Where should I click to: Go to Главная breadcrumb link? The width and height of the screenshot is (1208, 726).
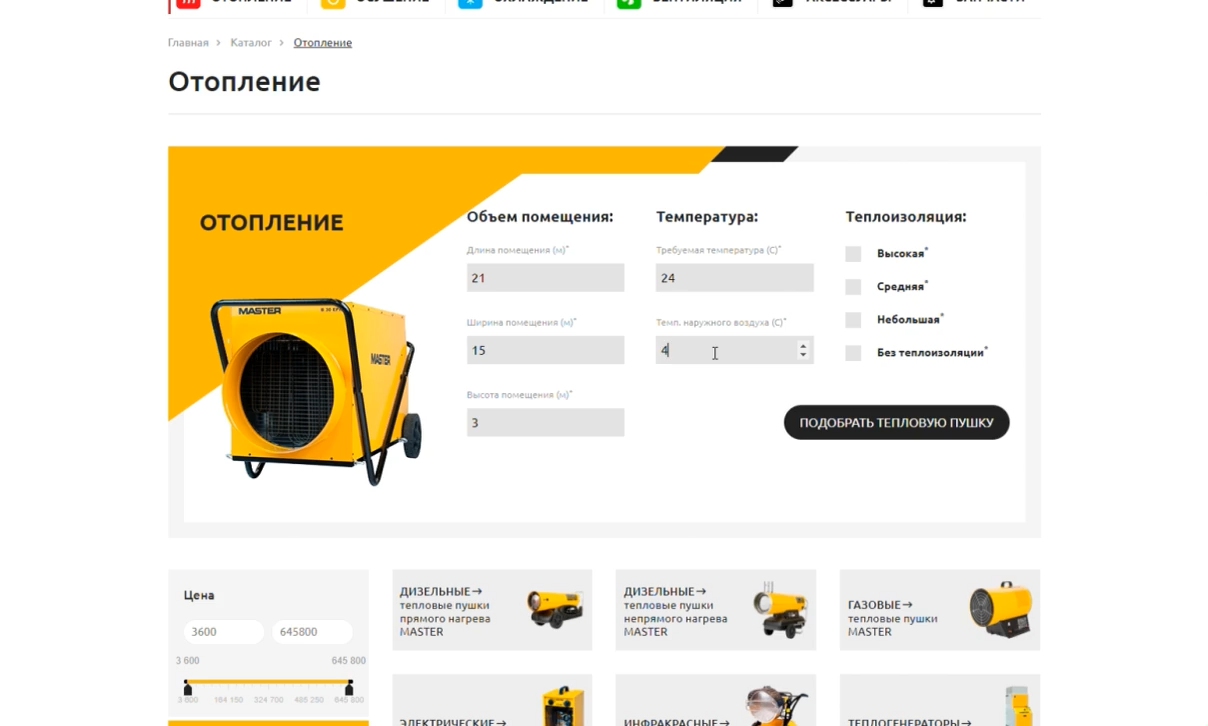click(188, 43)
